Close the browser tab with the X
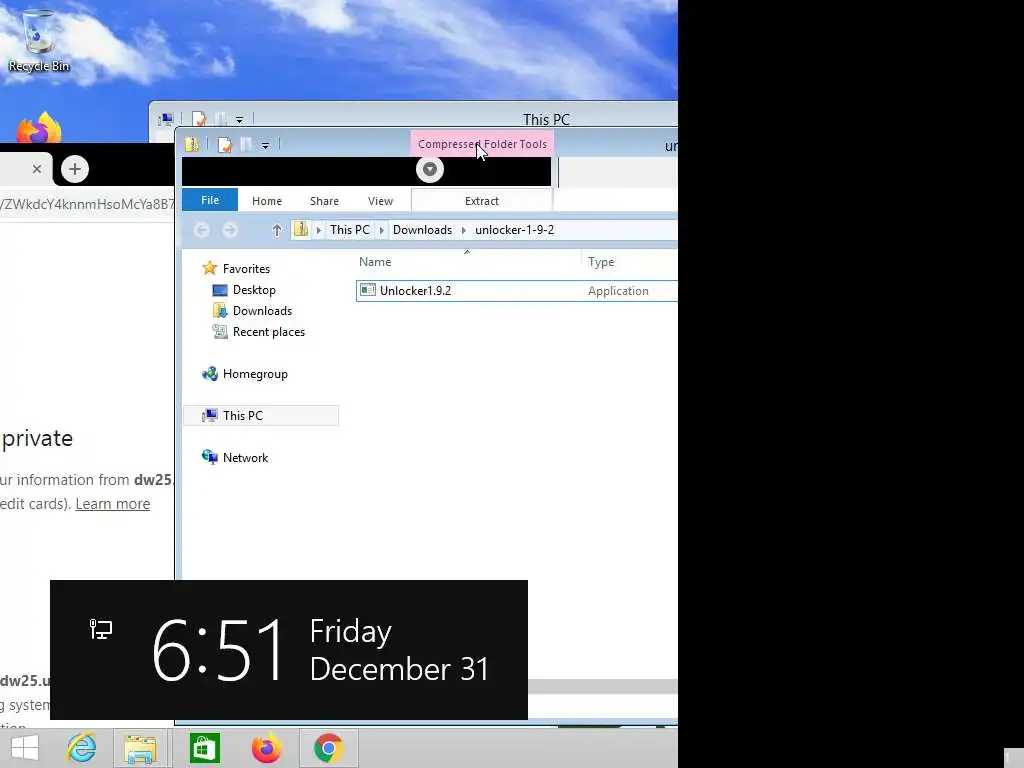 (37, 169)
